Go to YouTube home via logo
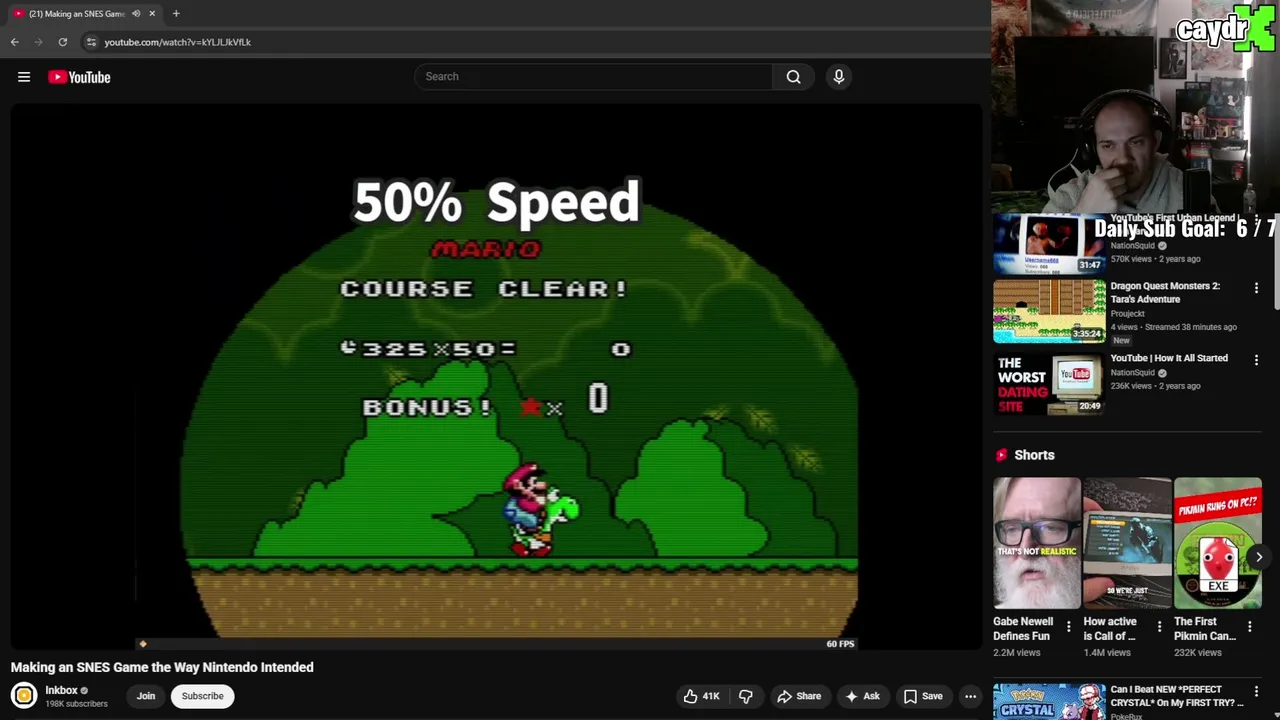The width and height of the screenshot is (1280, 720). click(79, 77)
